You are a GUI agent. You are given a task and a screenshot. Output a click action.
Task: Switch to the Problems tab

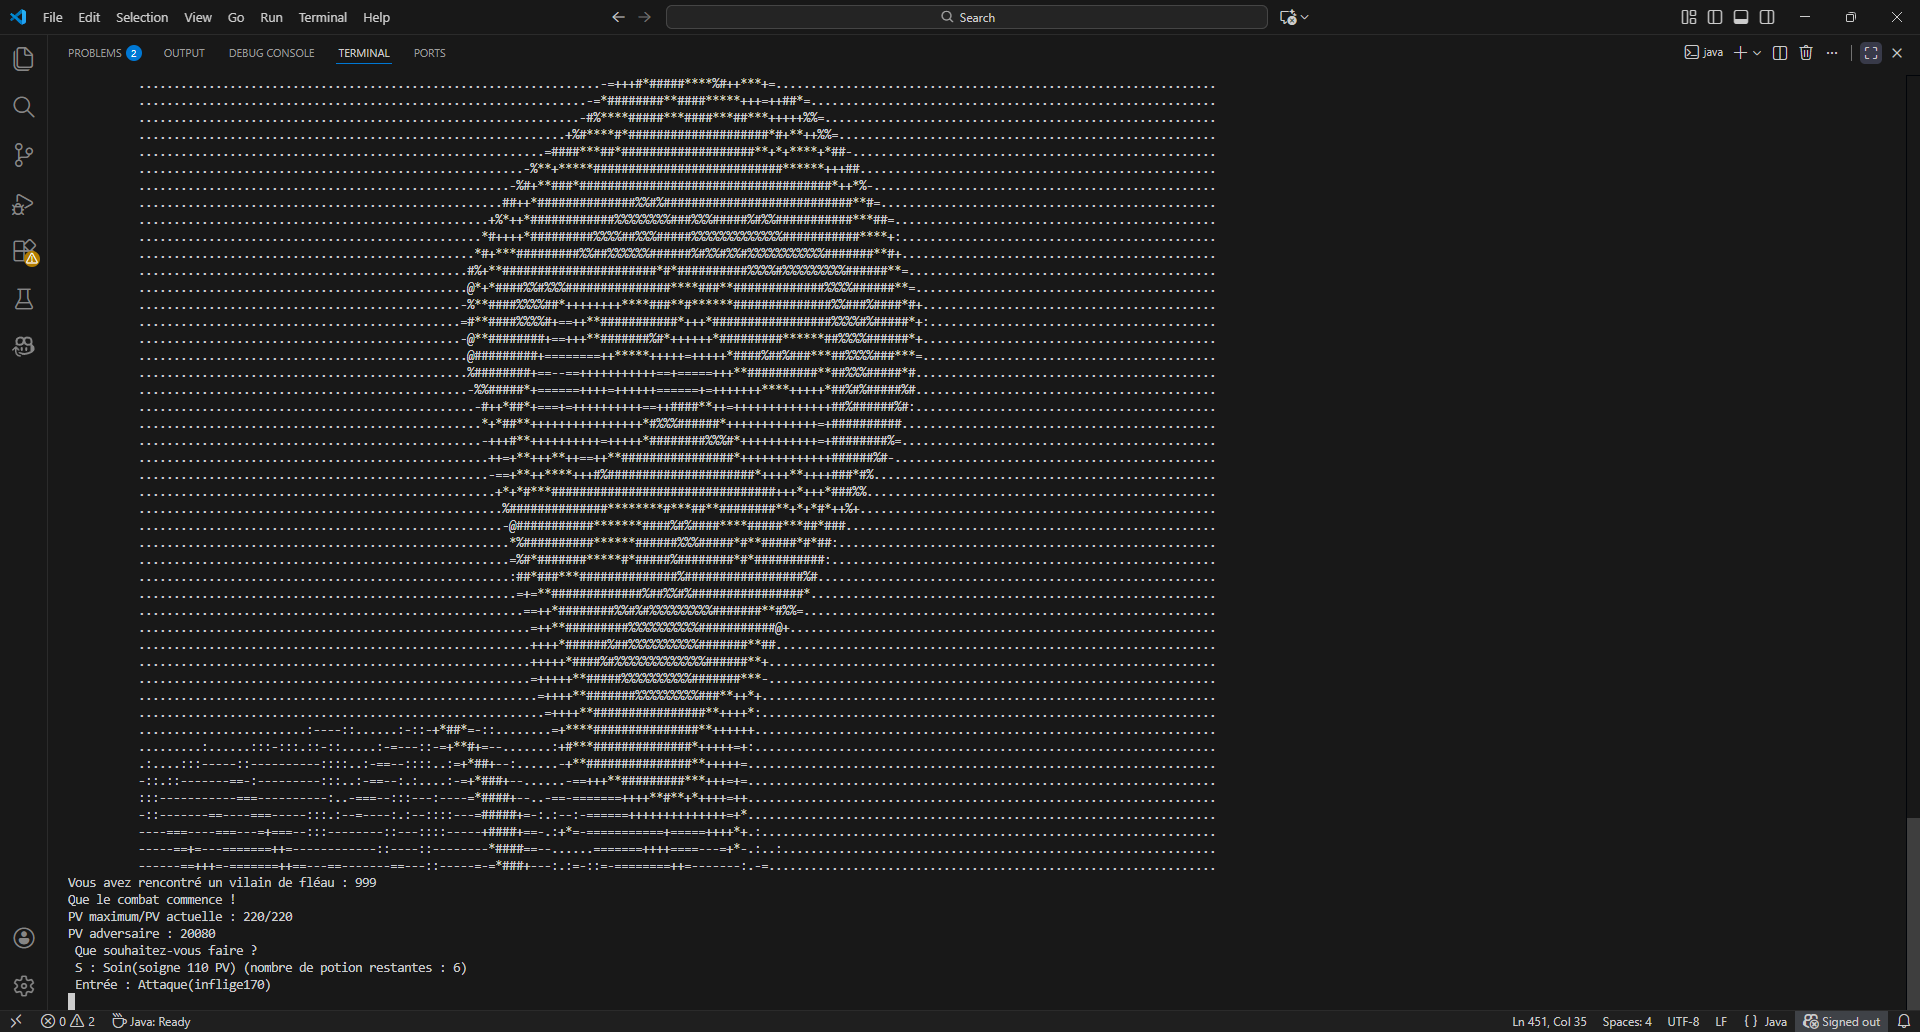coord(104,53)
